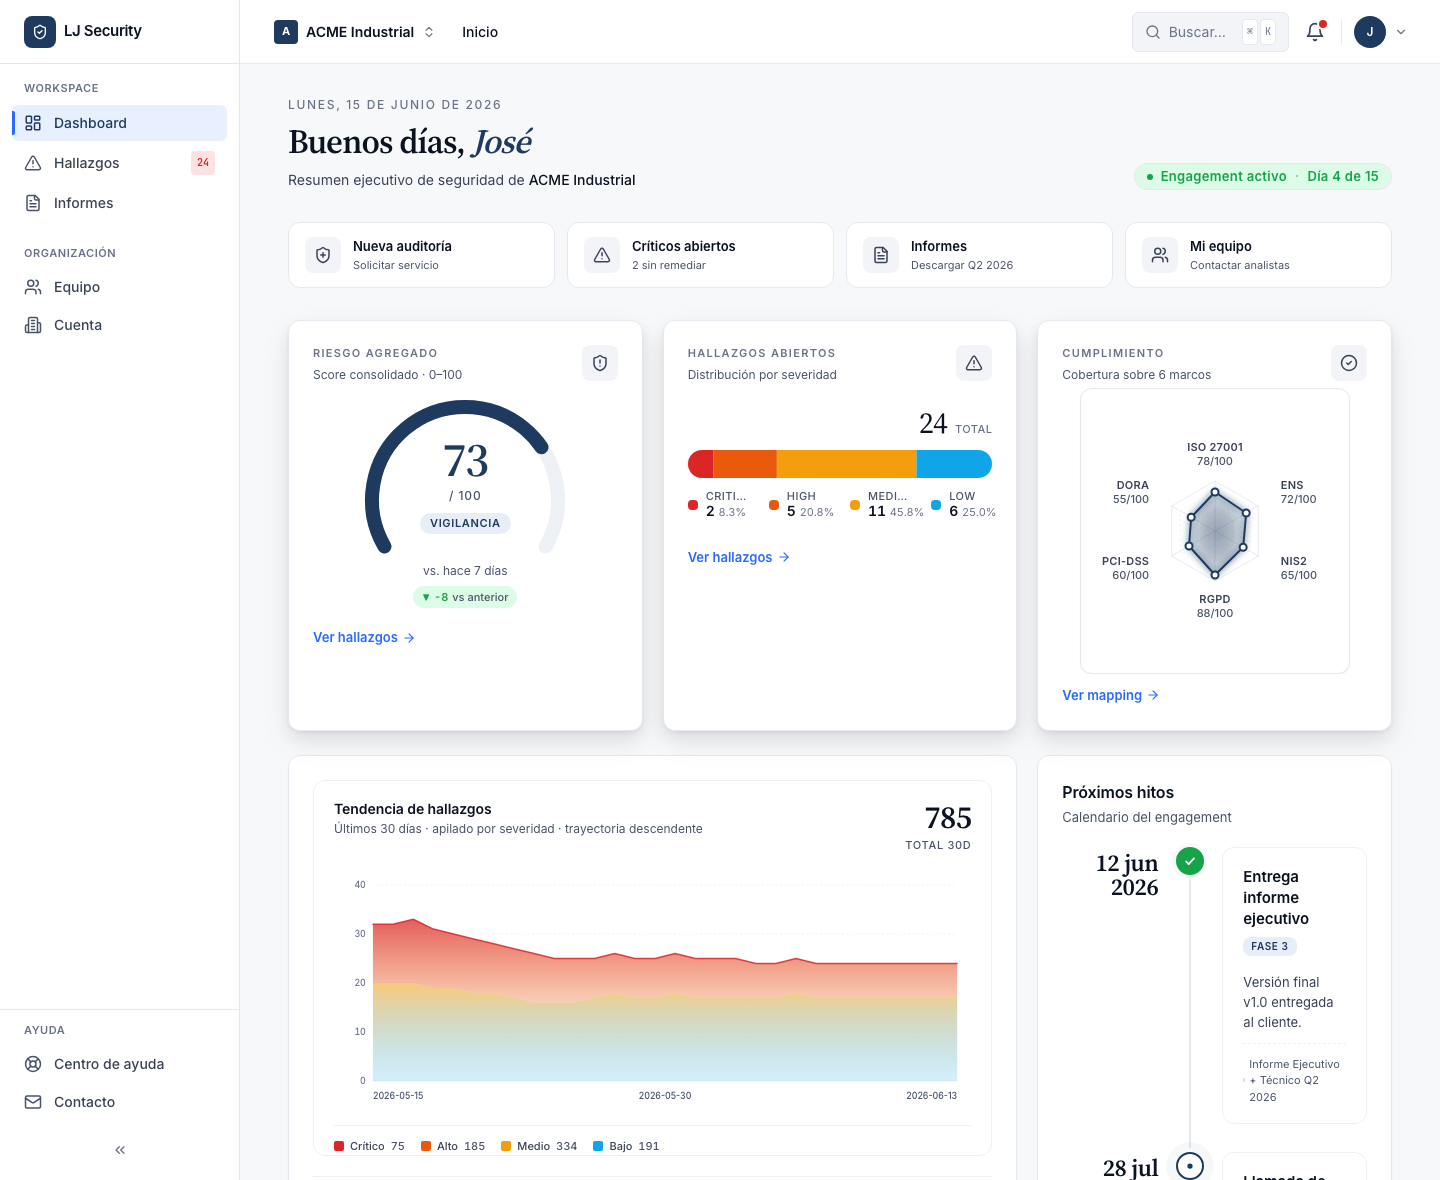Click the ACME Industrial 'A' badge
Screen dimensions: 1440x1180
click(x=286, y=32)
